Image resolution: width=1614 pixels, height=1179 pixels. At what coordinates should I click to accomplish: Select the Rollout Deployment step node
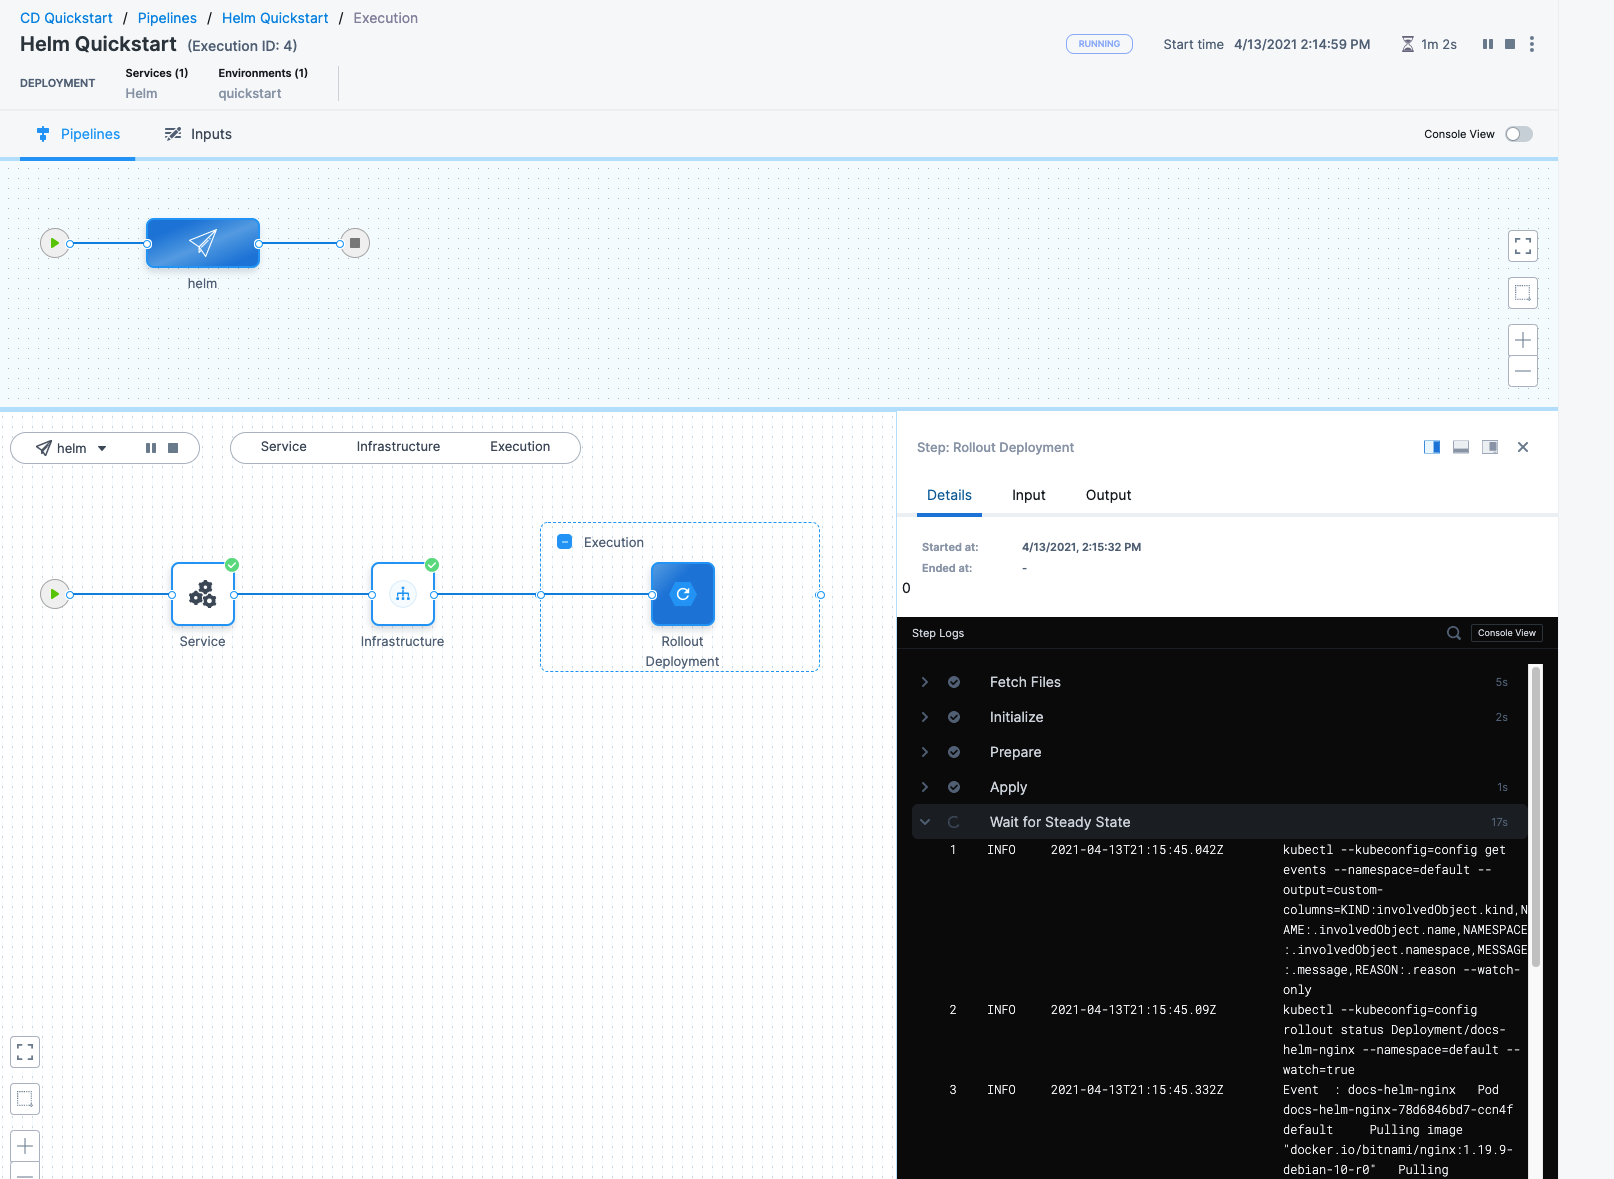pos(683,594)
